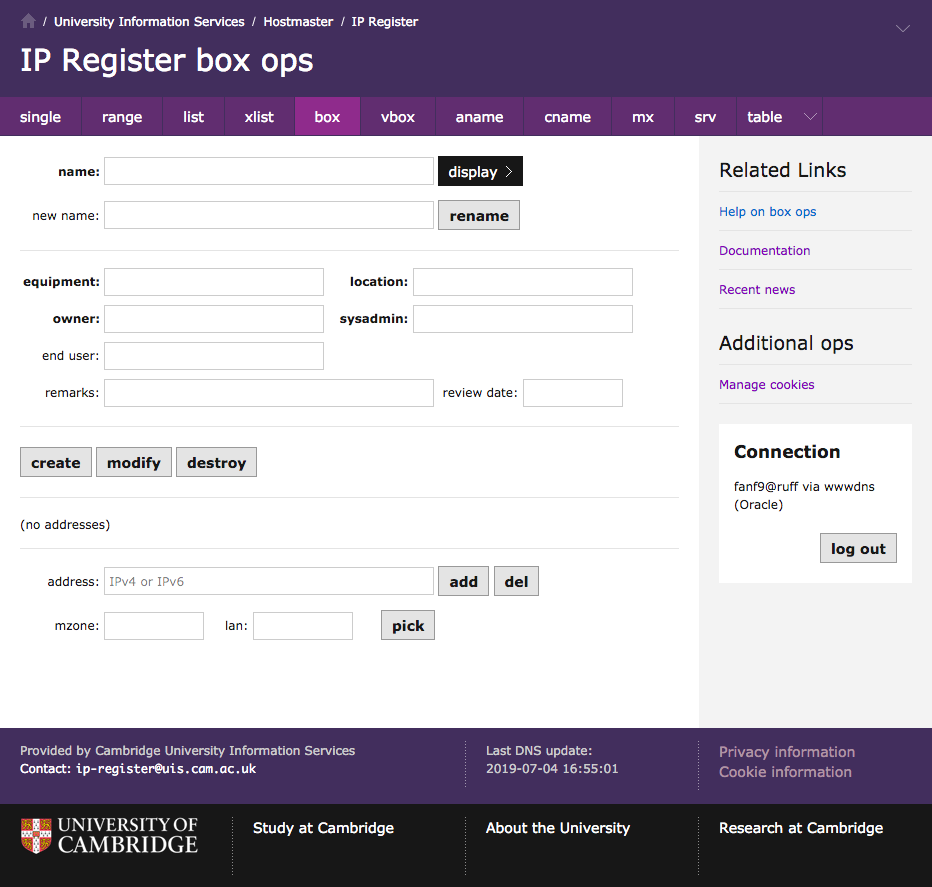This screenshot has height=887, width=932.
Task: Click the destroy button
Action: [216, 463]
